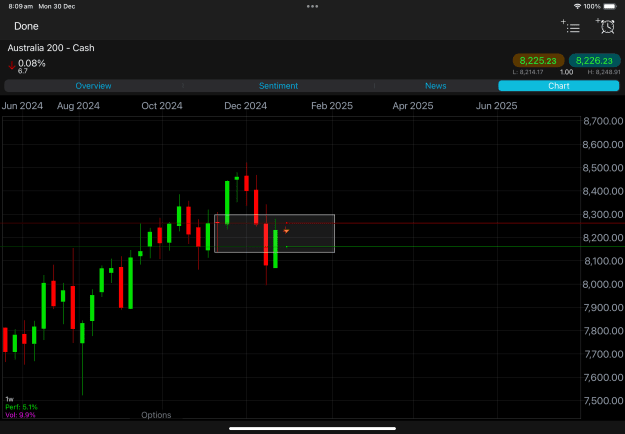Screen dimensions: 625x434
Task: Click the L: 8,214.17 low value
Action: 528,72
